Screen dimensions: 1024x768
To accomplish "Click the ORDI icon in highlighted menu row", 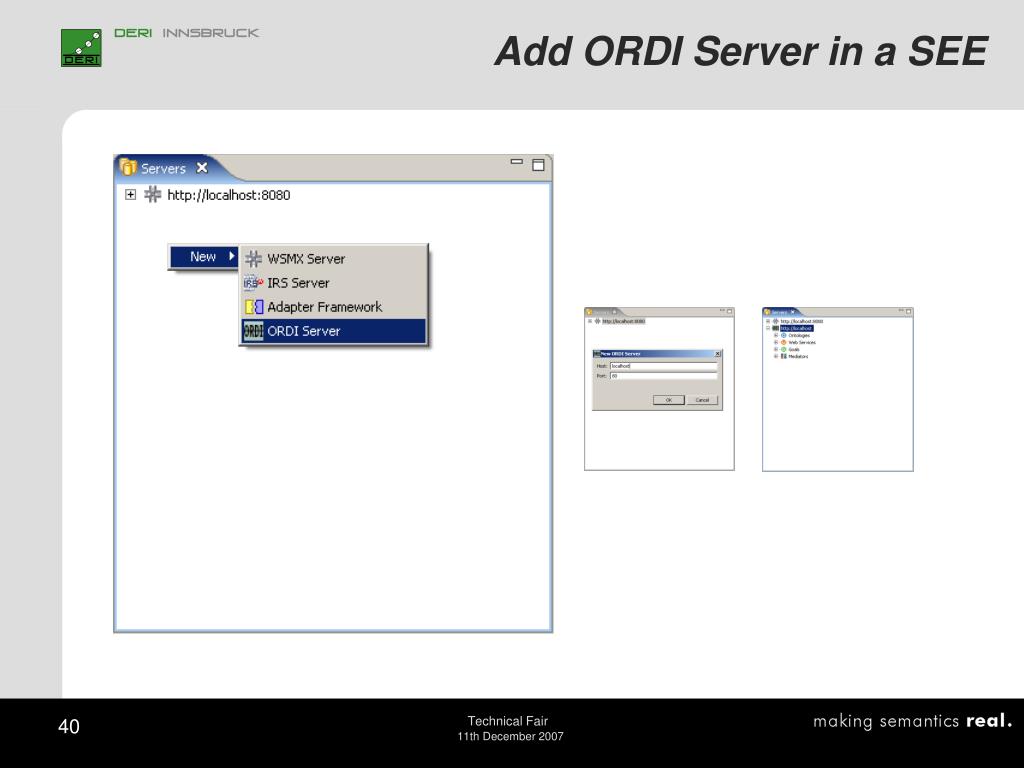I will pyautogui.click(x=253, y=331).
